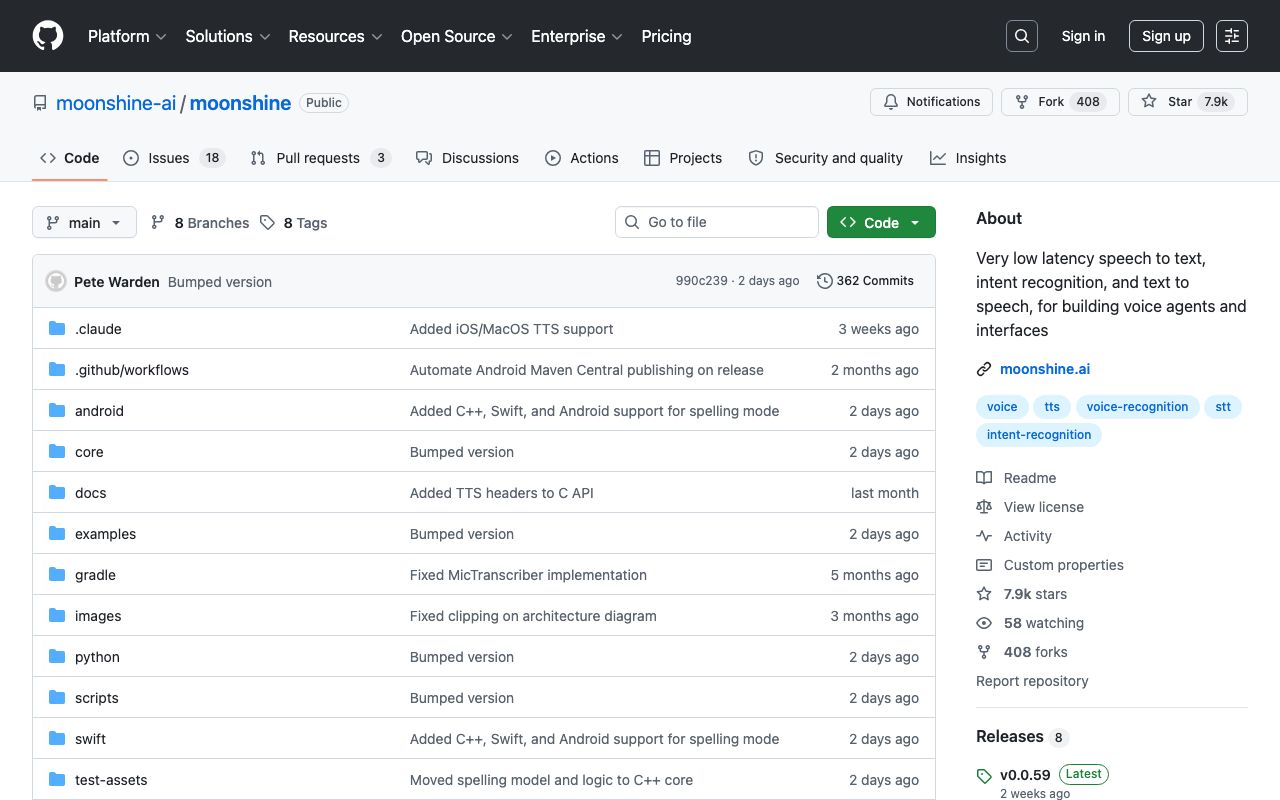Switch to the Issues tab

[x=174, y=158]
